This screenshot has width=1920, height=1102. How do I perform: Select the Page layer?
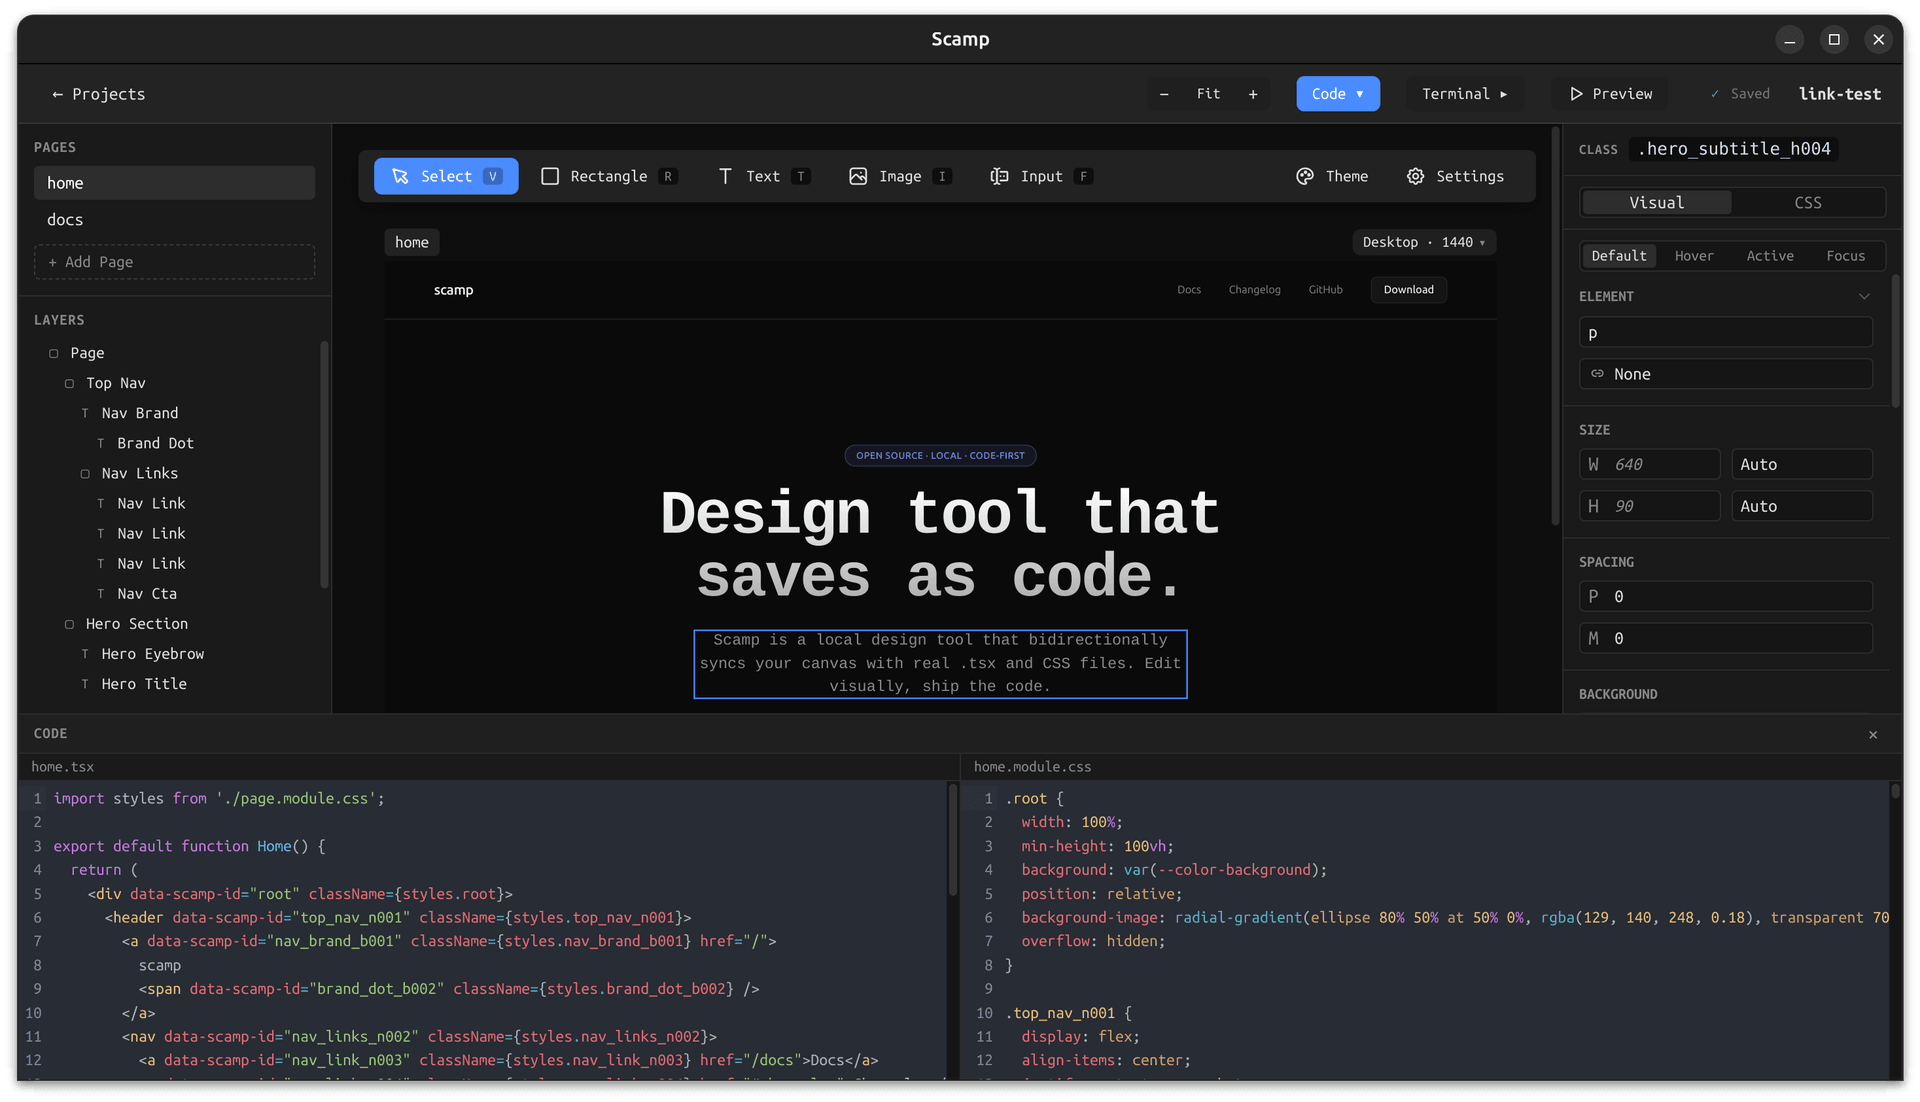pos(87,353)
